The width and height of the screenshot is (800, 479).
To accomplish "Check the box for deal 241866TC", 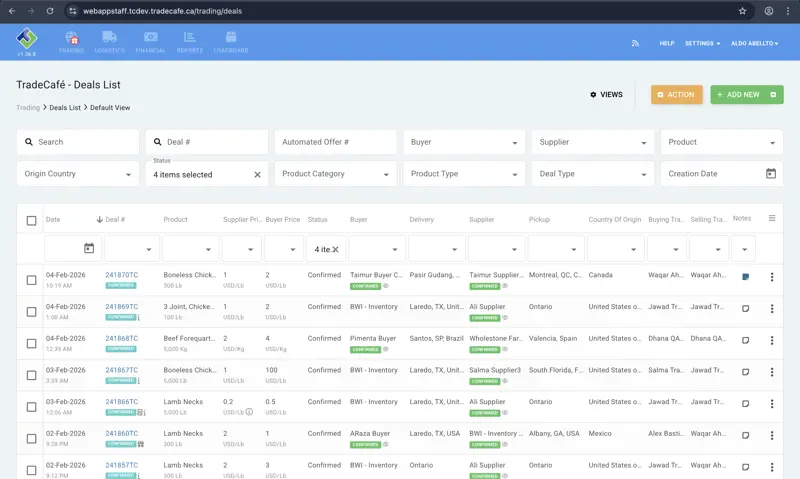I will pos(31,407).
